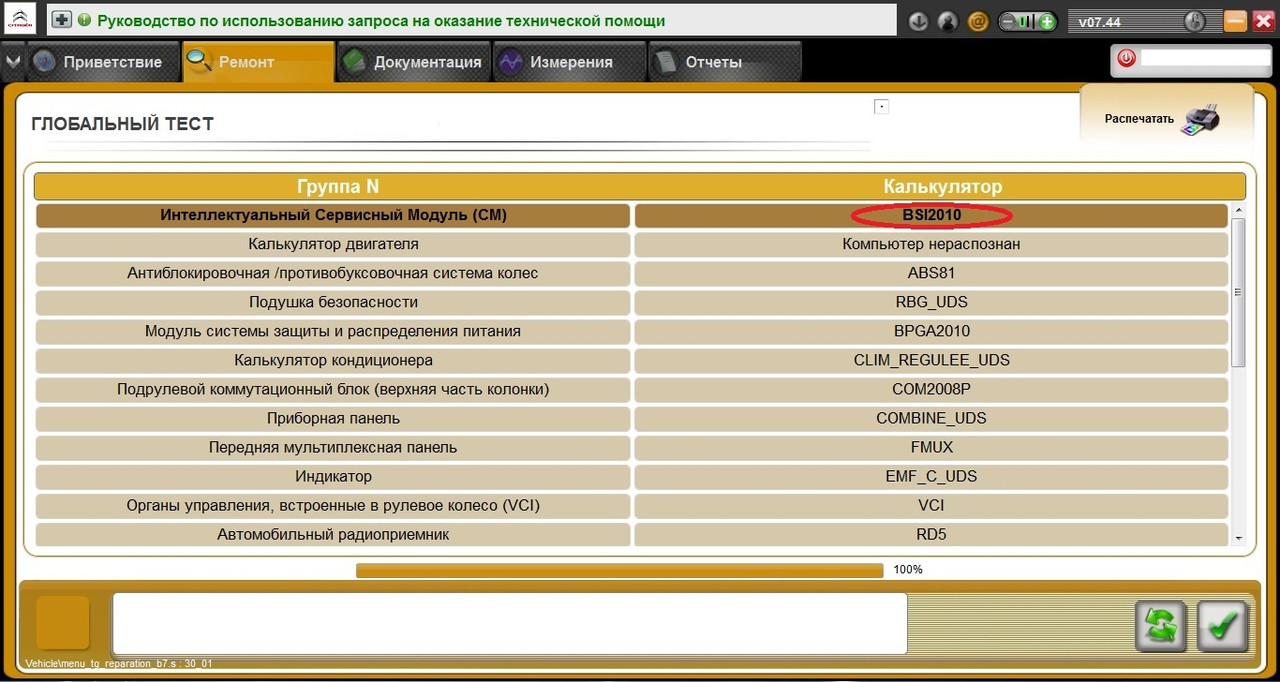Select Модуль системы защиты и распределения питания
The height and width of the screenshot is (682, 1280).
click(x=333, y=331)
